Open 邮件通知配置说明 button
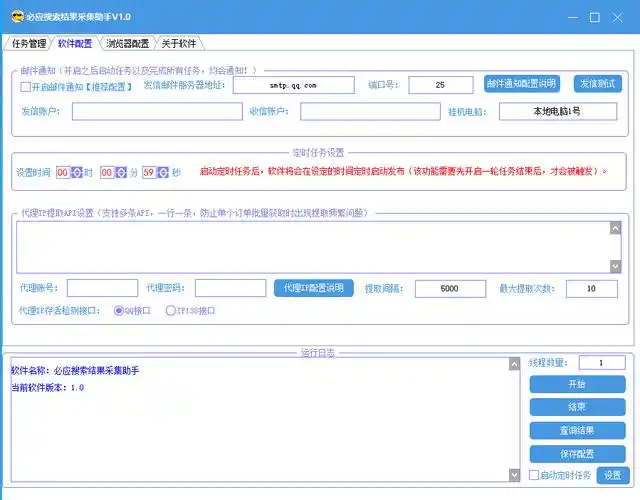640x500 pixels. click(522, 84)
